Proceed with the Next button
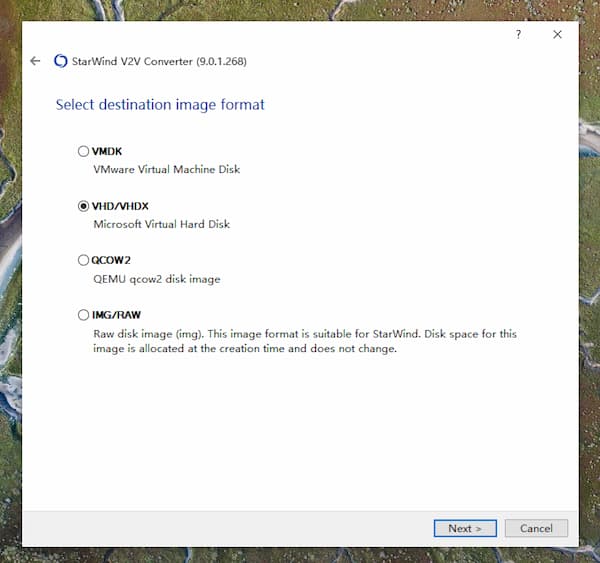Screen dimensions: 600x563 465,528
